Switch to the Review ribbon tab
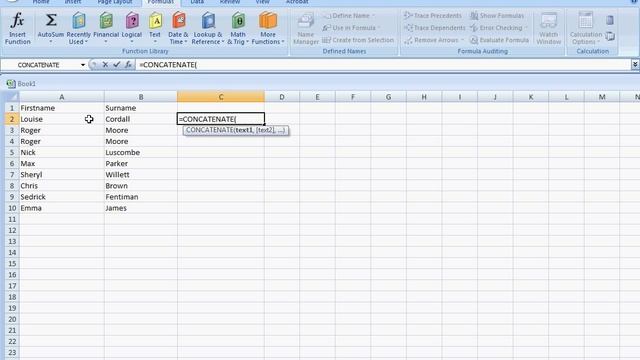The height and width of the screenshot is (360, 640). pyautogui.click(x=230, y=2)
